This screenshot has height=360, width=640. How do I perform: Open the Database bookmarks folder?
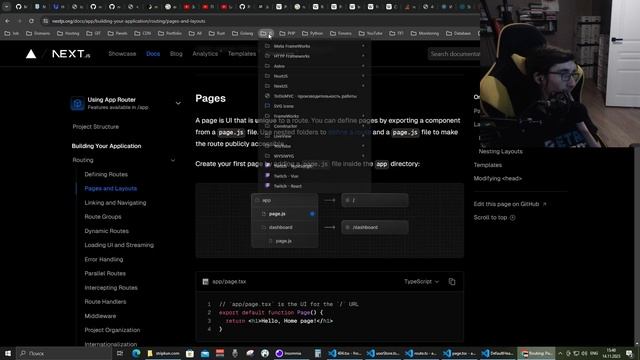point(458,33)
